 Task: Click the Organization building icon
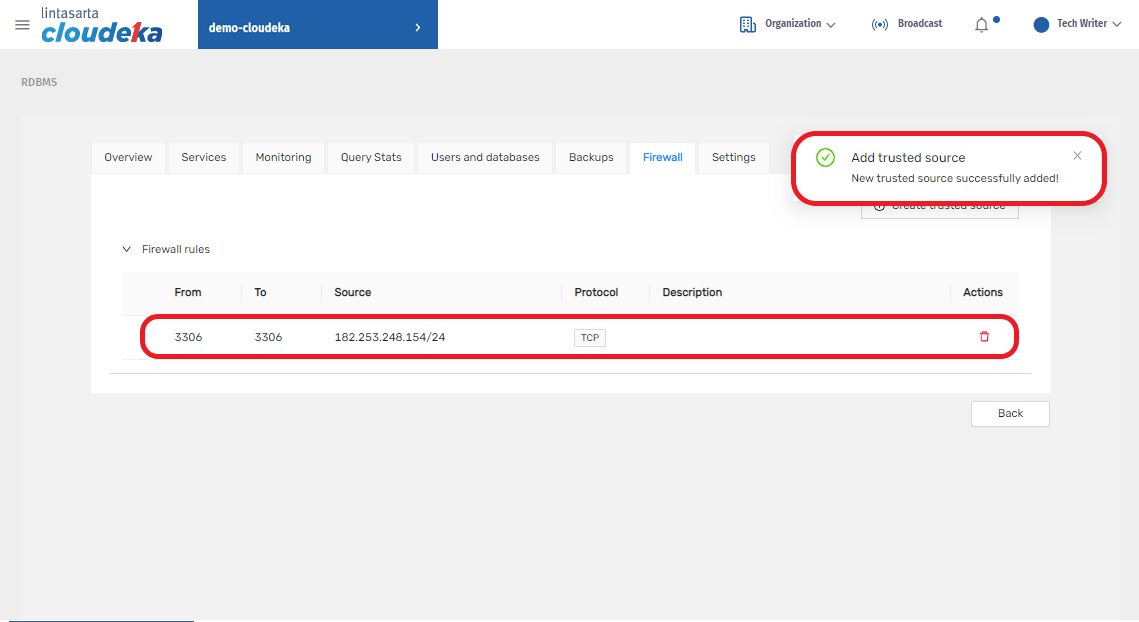(x=748, y=24)
